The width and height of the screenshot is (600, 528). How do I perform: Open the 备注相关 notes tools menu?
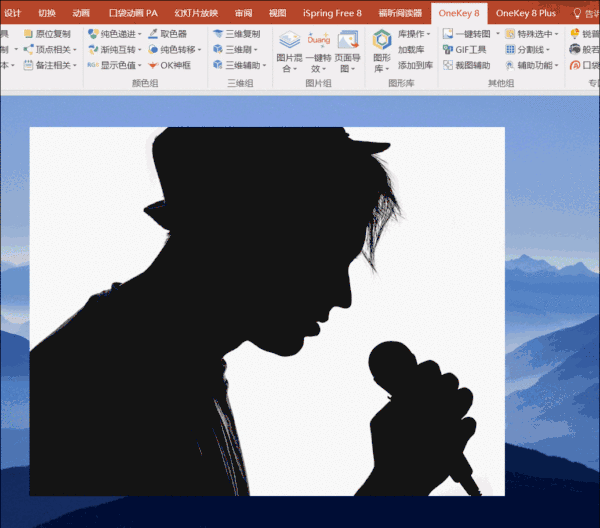pos(50,65)
